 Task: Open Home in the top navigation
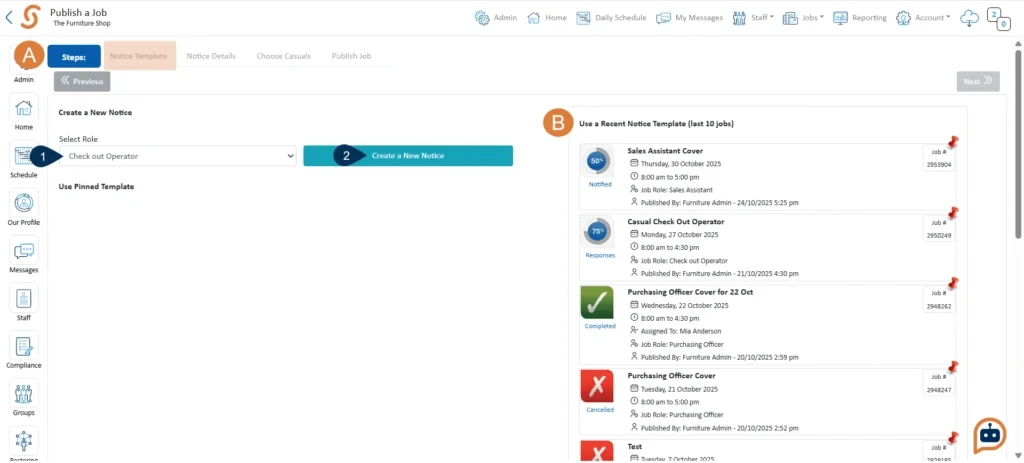(547, 18)
